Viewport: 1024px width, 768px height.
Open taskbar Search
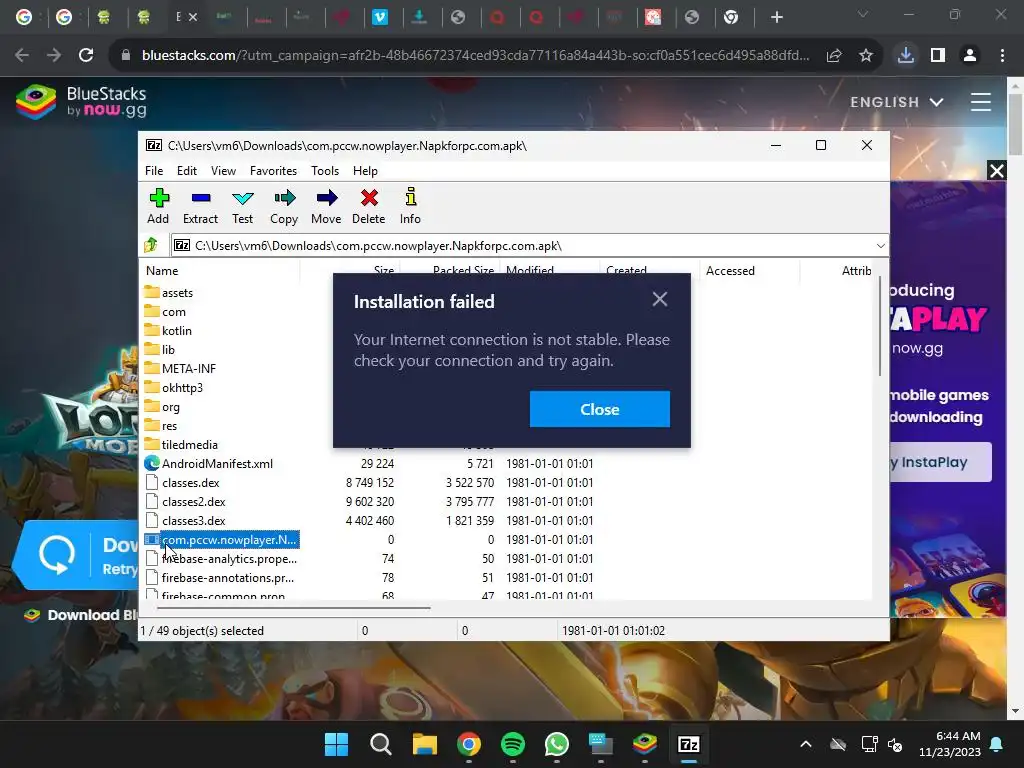[x=381, y=744]
